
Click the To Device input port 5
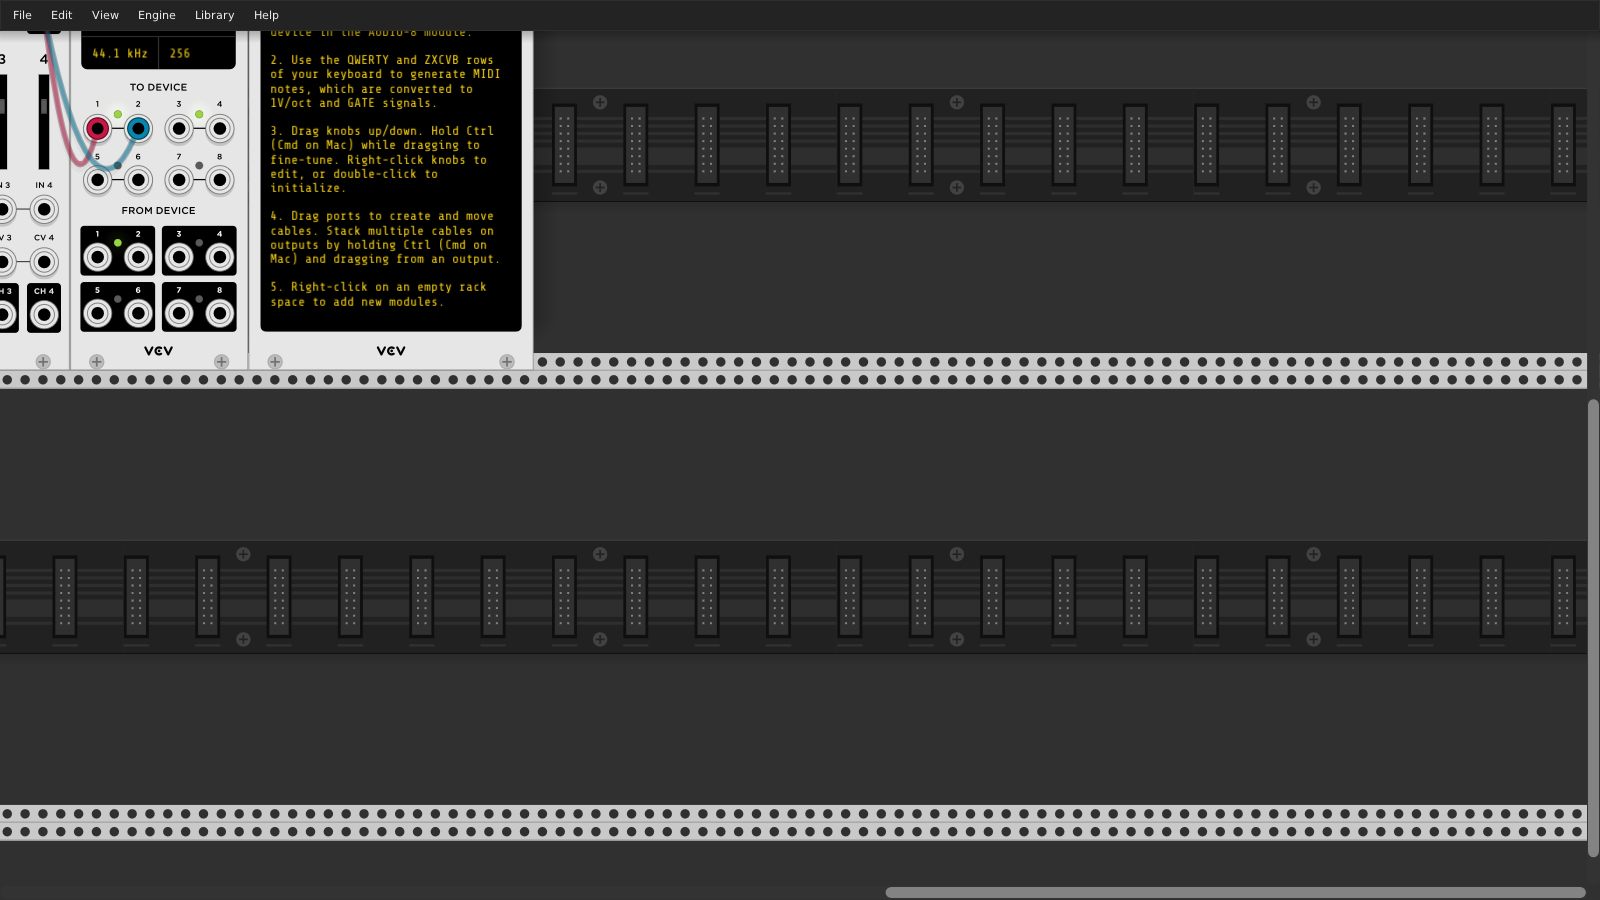(97, 180)
